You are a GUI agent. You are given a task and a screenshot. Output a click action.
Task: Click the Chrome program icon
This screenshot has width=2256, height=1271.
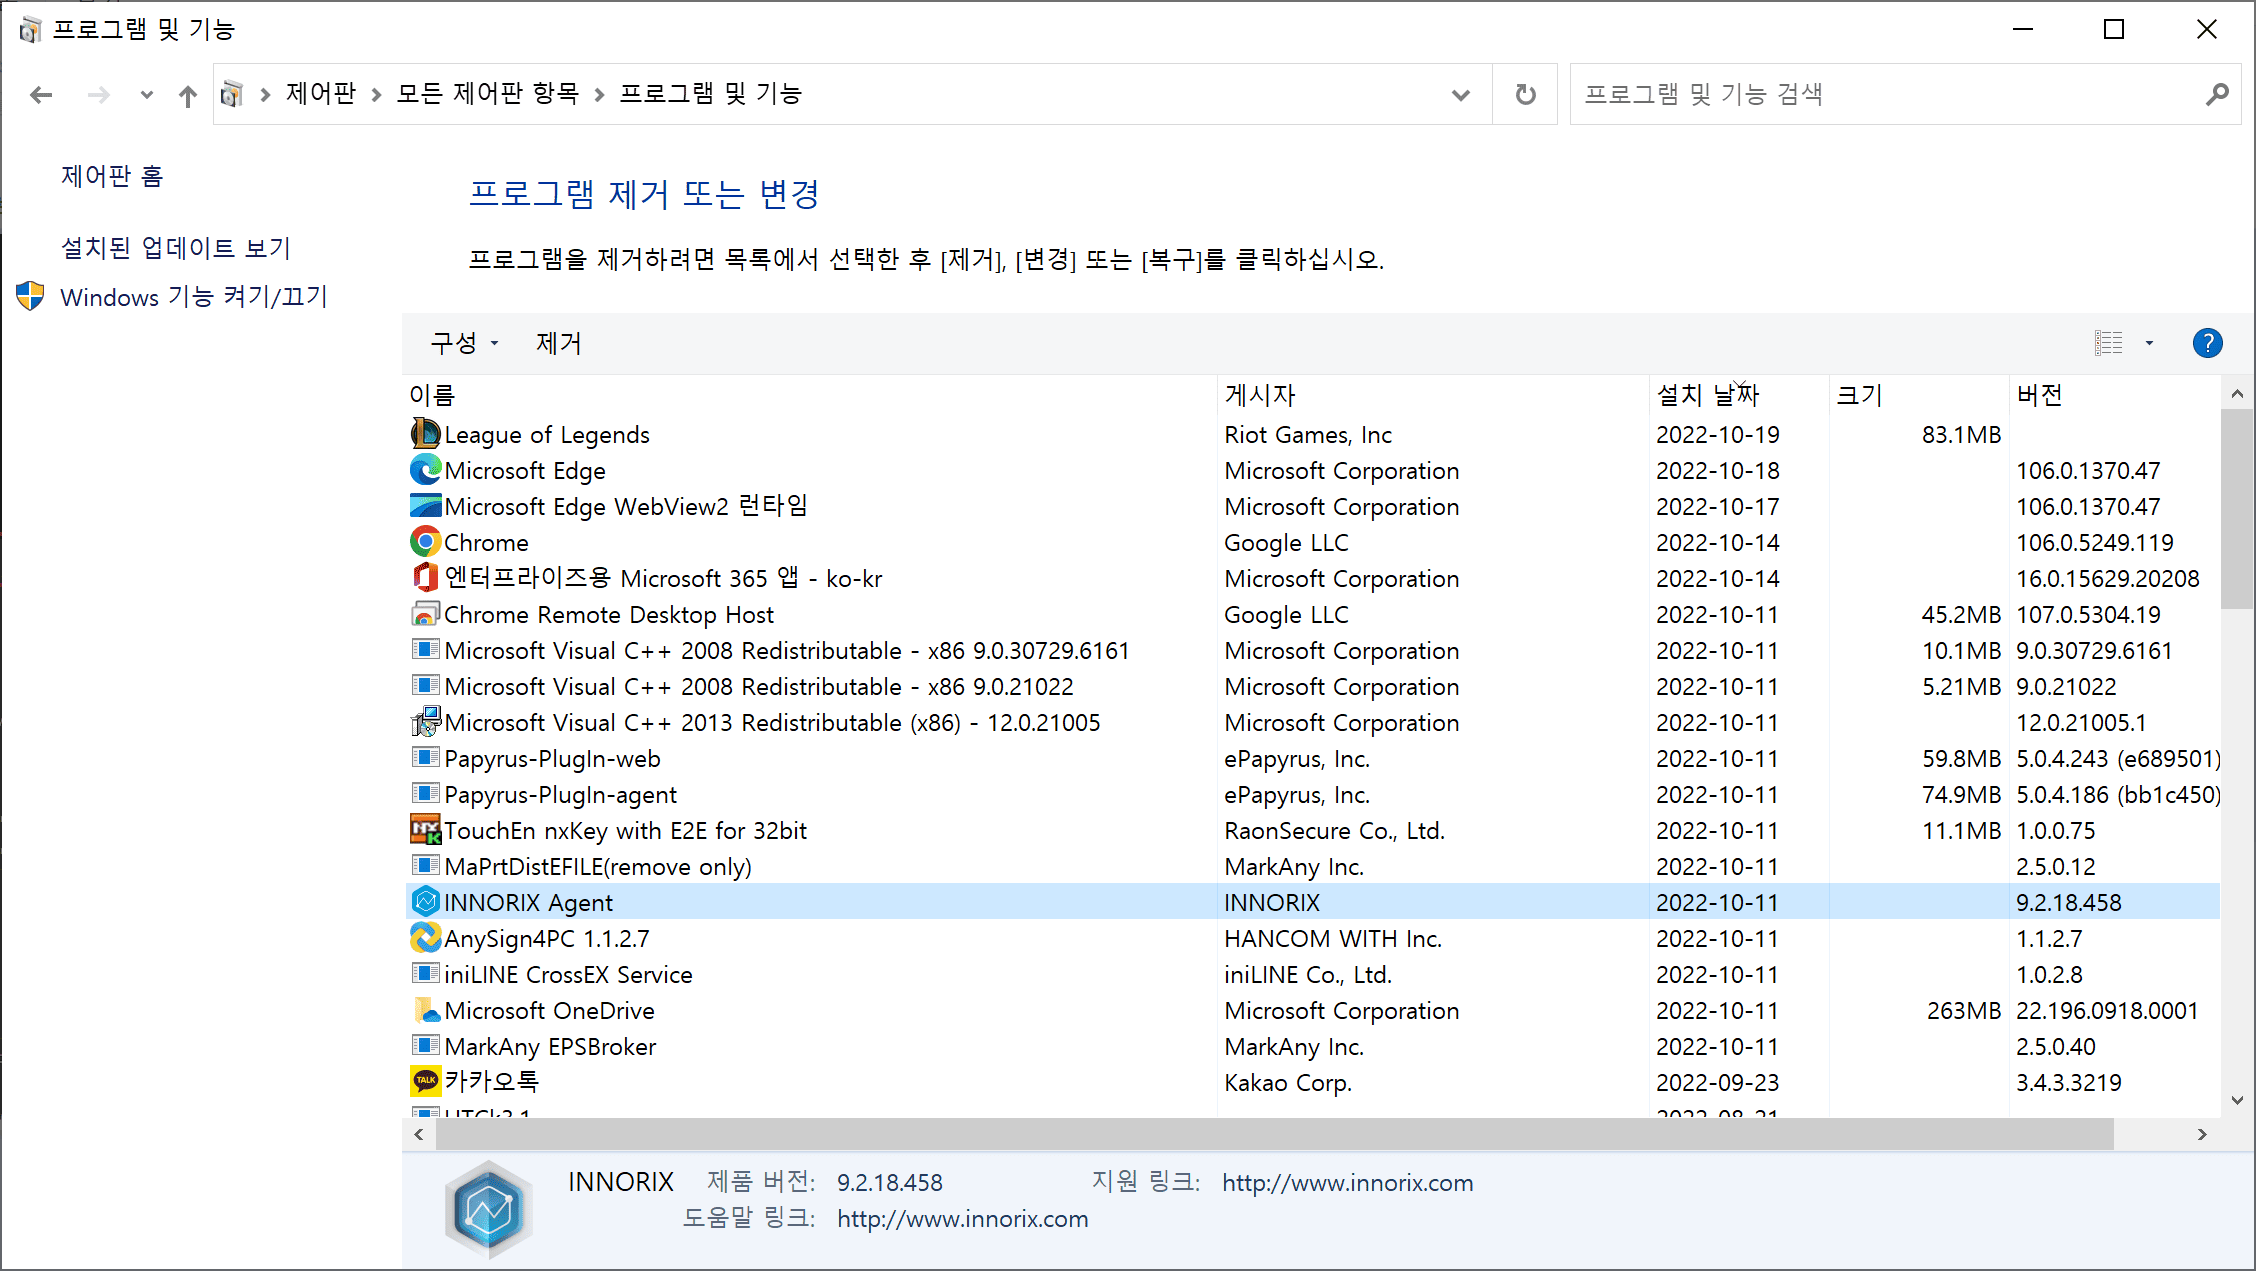(x=425, y=542)
